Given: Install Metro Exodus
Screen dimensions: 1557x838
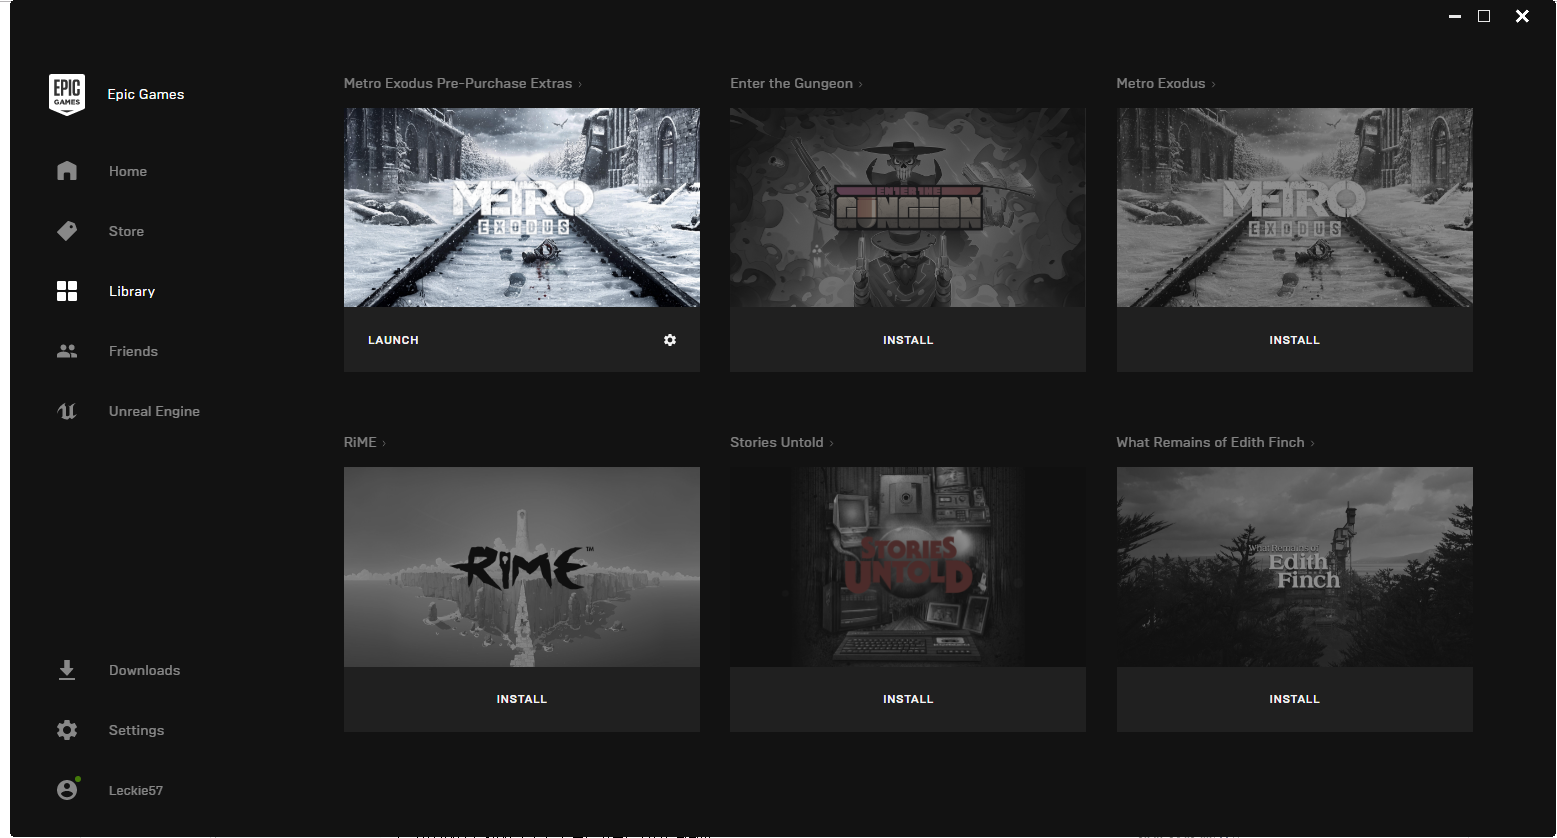Looking at the screenshot, I should [x=1294, y=340].
